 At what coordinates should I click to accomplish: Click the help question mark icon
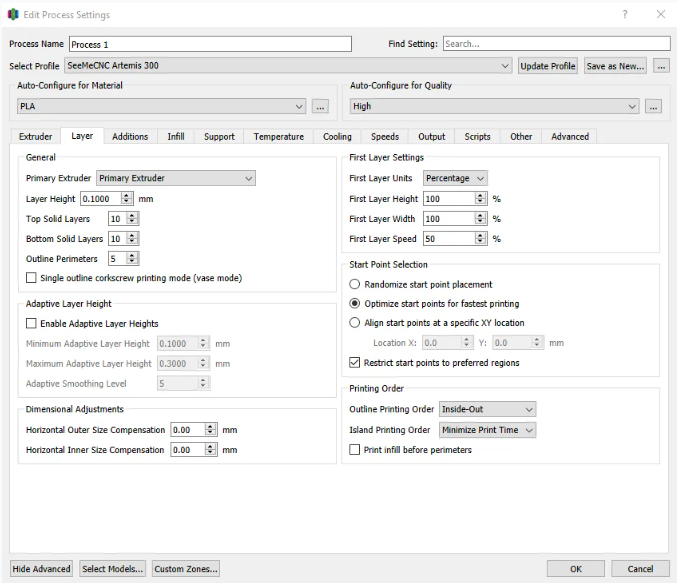point(624,14)
